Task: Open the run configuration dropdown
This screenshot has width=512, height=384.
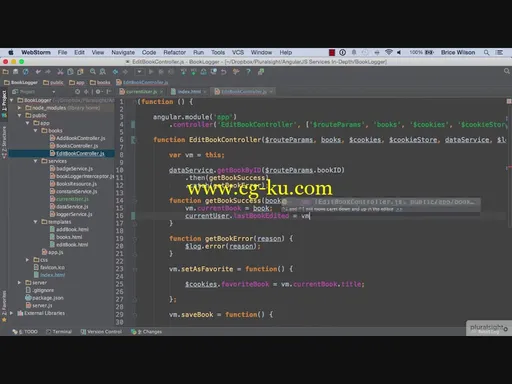Action: [x=139, y=72]
